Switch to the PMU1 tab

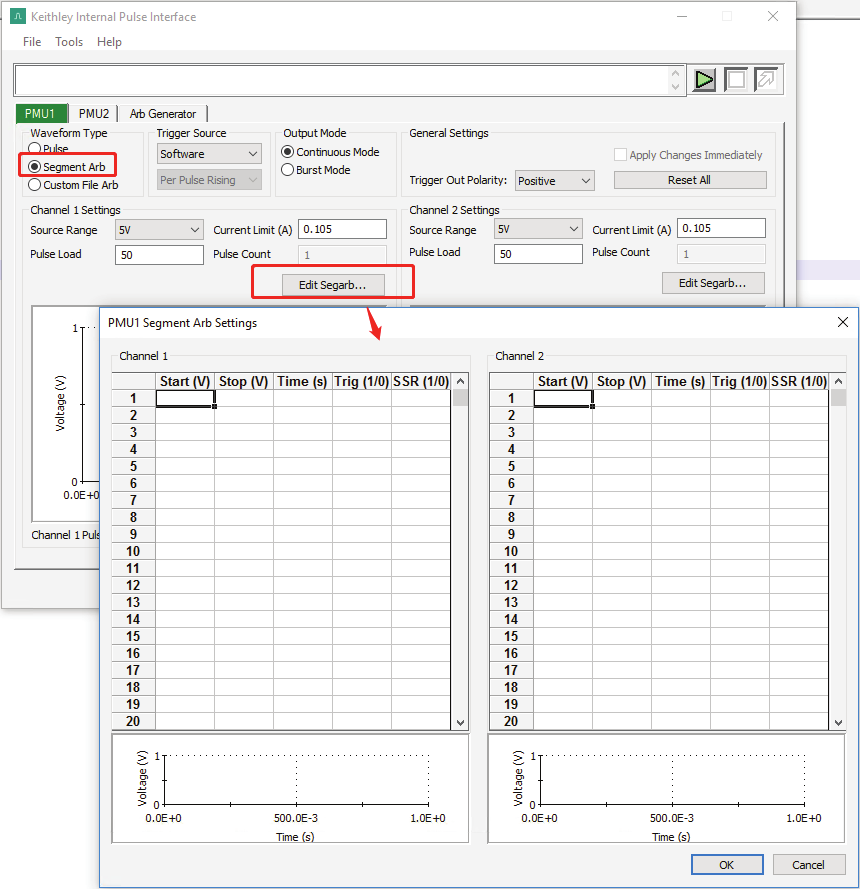pos(40,113)
